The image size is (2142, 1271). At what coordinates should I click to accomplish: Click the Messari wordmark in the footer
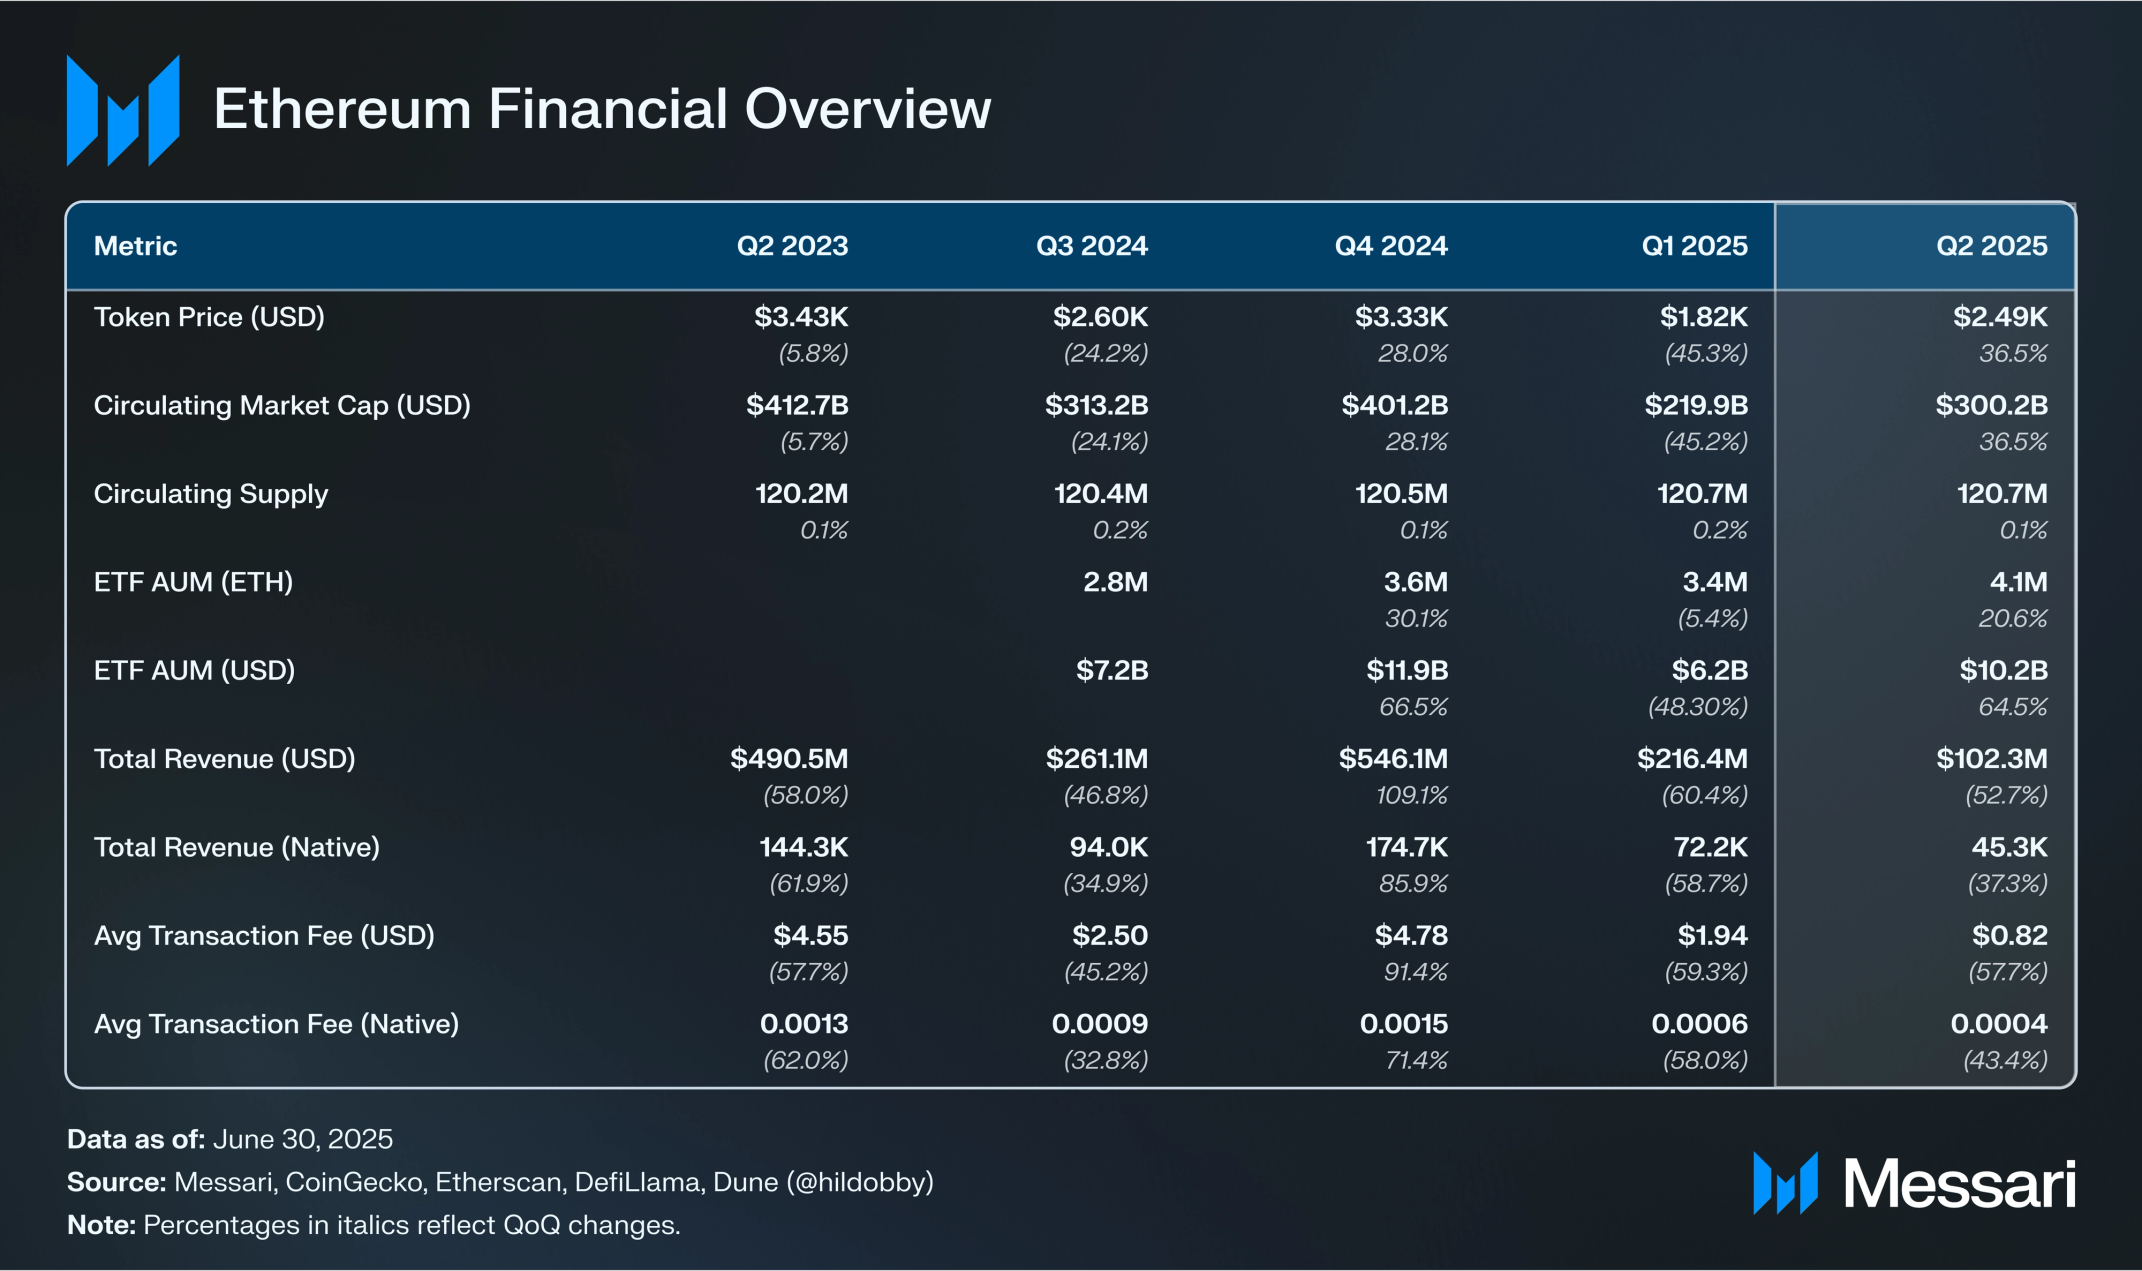(1959, 1184)
